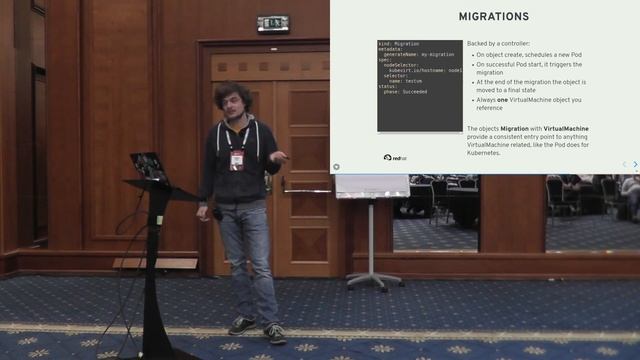
Task: Click the "name: testvm" code line
Action: 405,81
